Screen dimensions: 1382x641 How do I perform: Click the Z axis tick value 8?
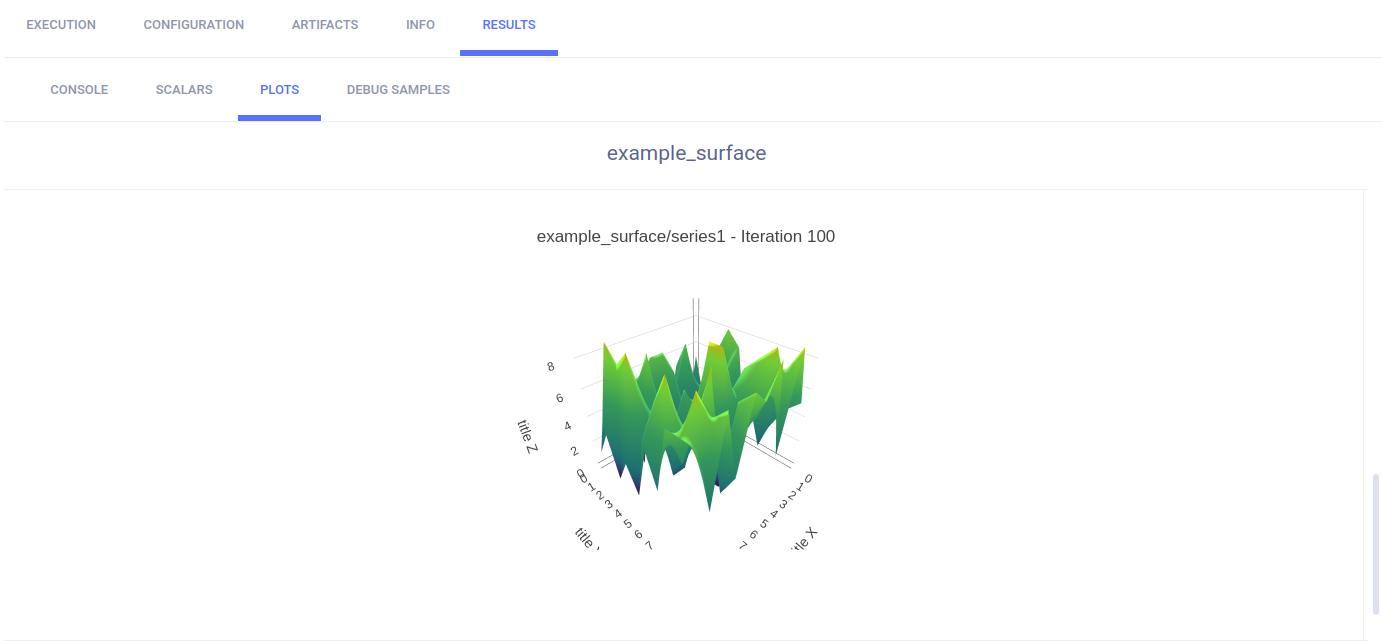550,367
